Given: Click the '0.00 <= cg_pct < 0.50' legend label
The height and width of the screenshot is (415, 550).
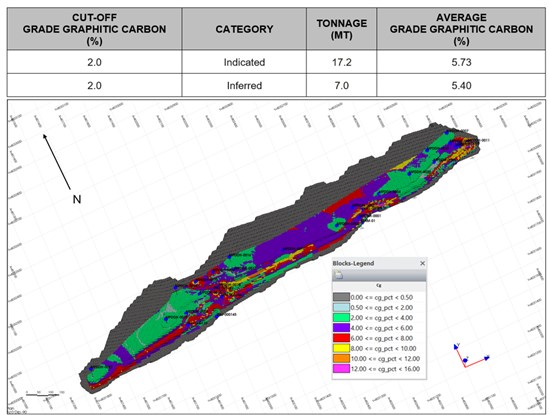Looking at the screenshot, I should click(x=382, y=297).
